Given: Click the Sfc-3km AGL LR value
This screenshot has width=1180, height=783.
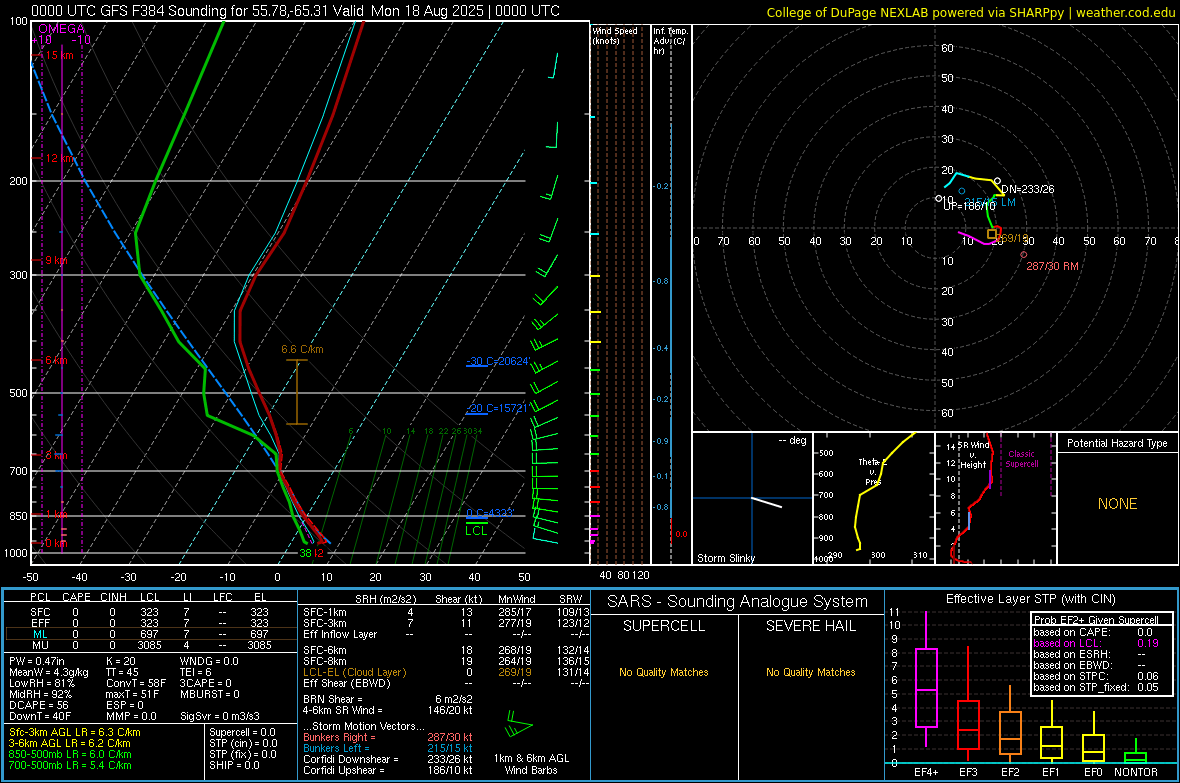Looking at the screenshot, I should [x=75, y=732].
